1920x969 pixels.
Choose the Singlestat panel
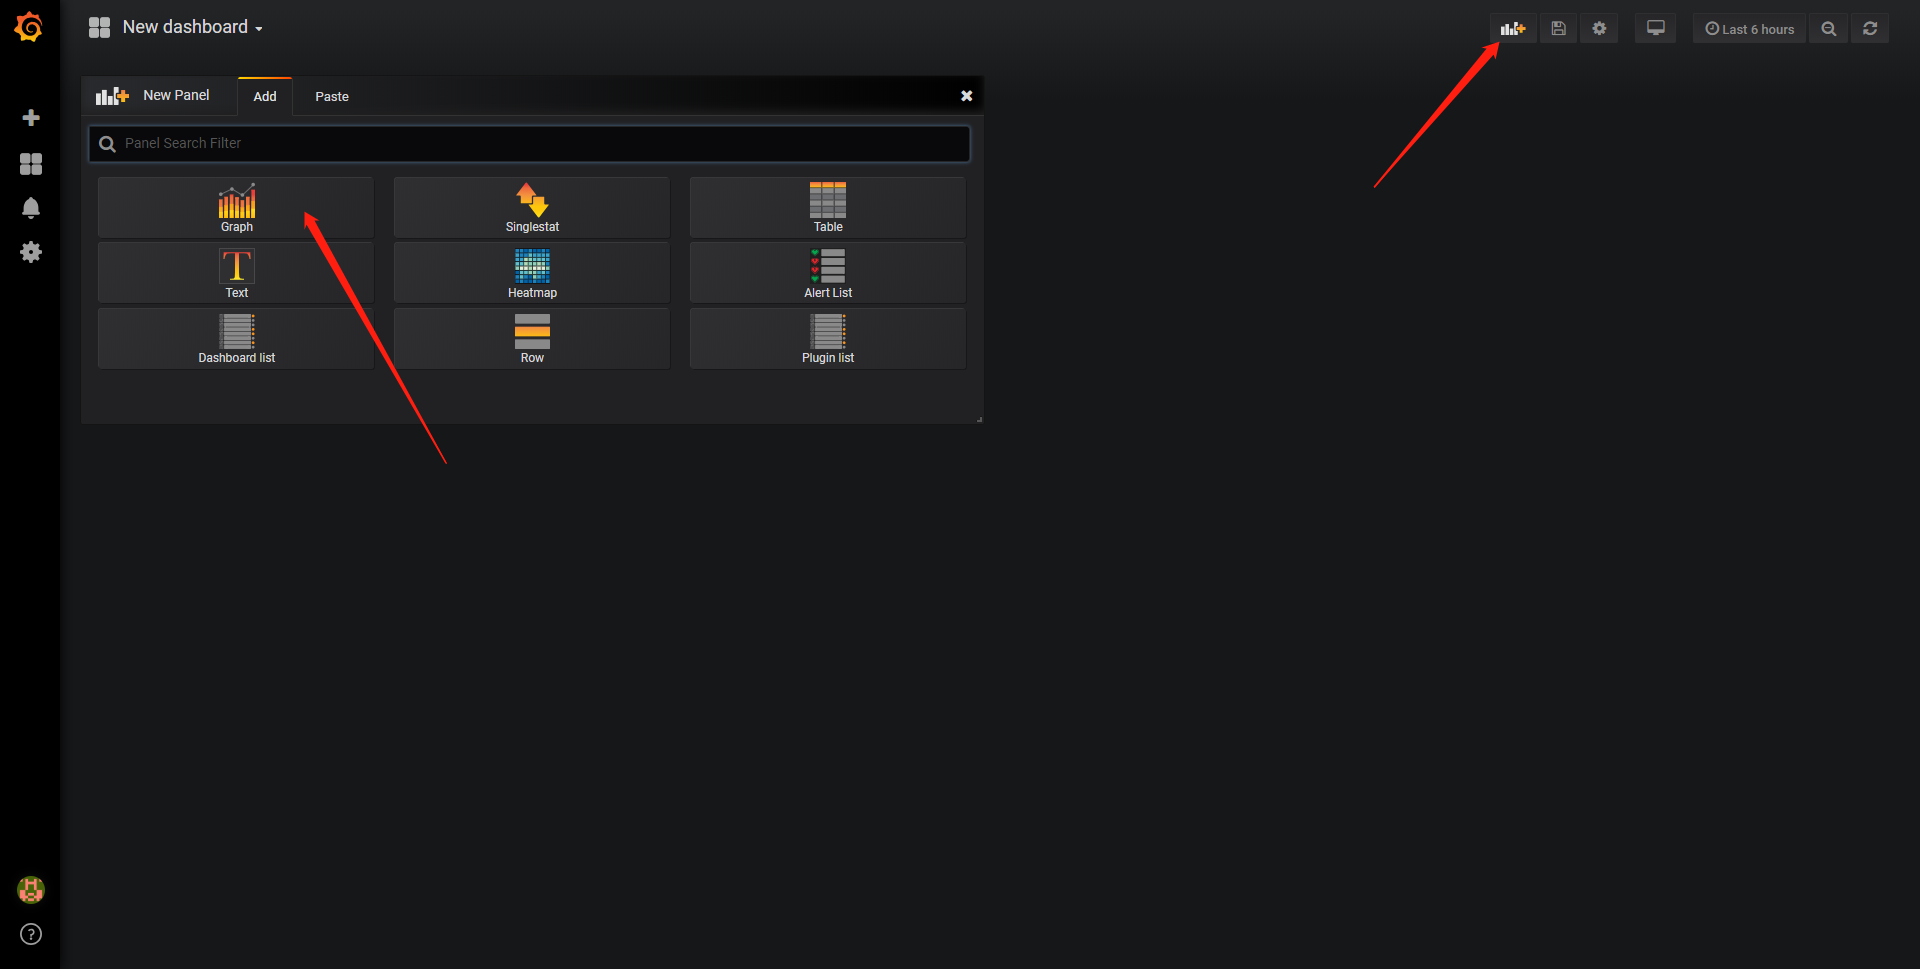pos(532,208)
